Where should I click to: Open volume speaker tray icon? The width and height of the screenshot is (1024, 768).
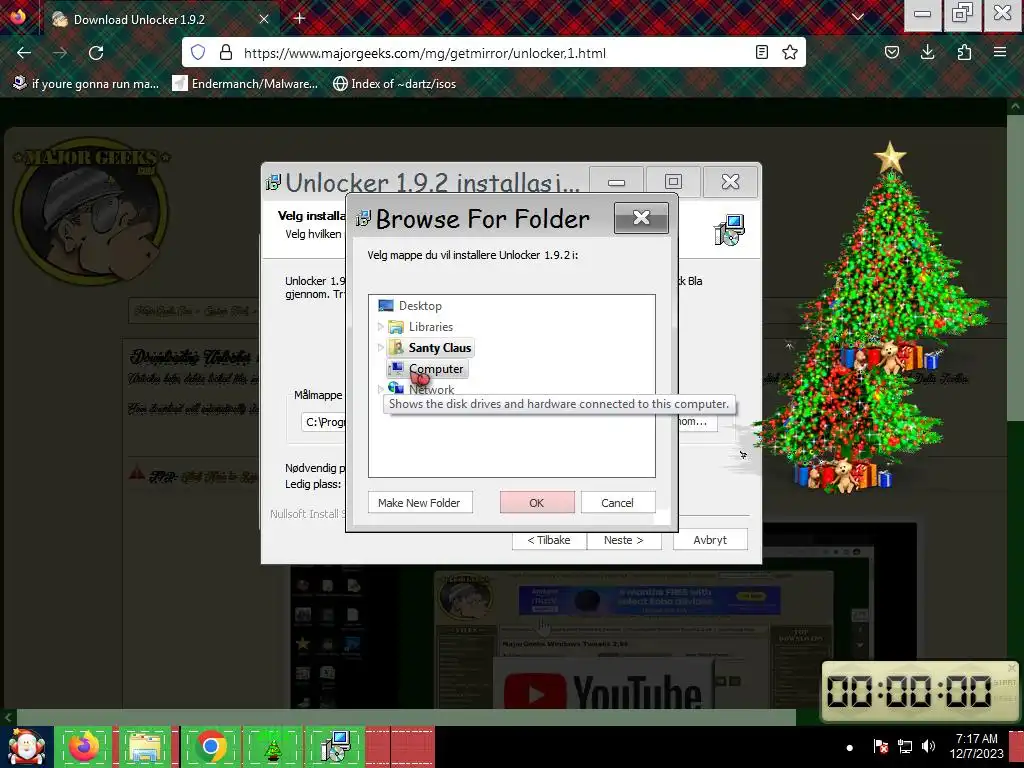pos(928,746)
